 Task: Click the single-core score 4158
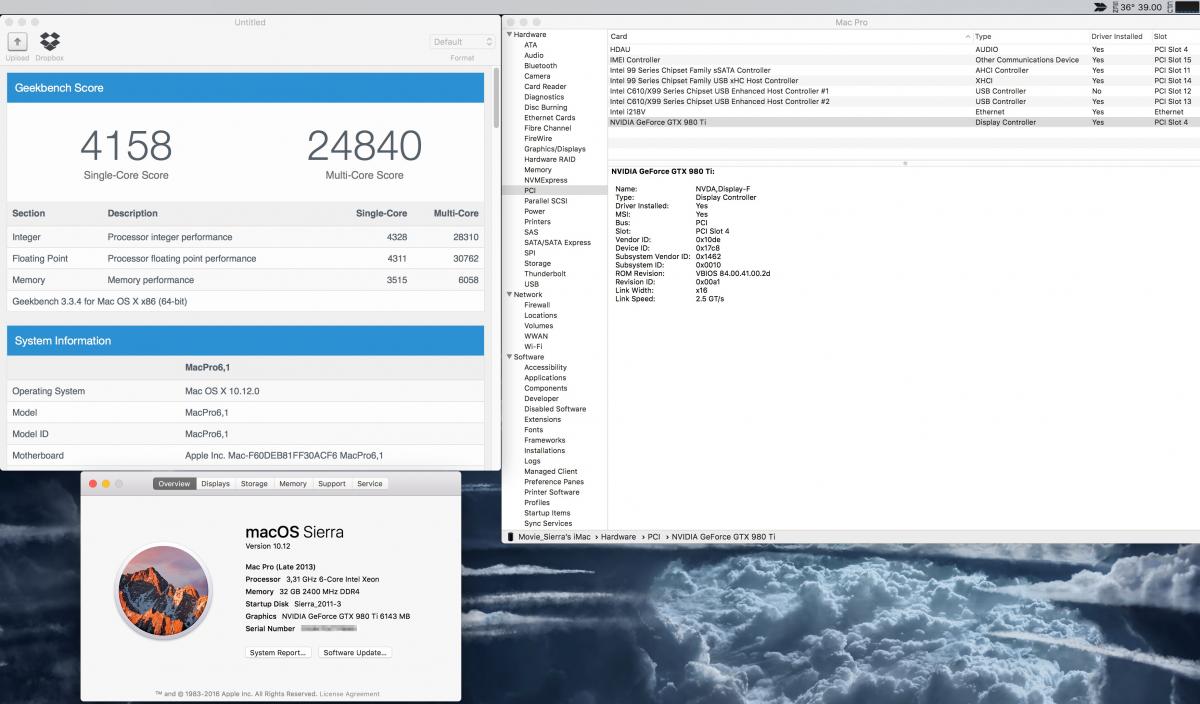126,146
